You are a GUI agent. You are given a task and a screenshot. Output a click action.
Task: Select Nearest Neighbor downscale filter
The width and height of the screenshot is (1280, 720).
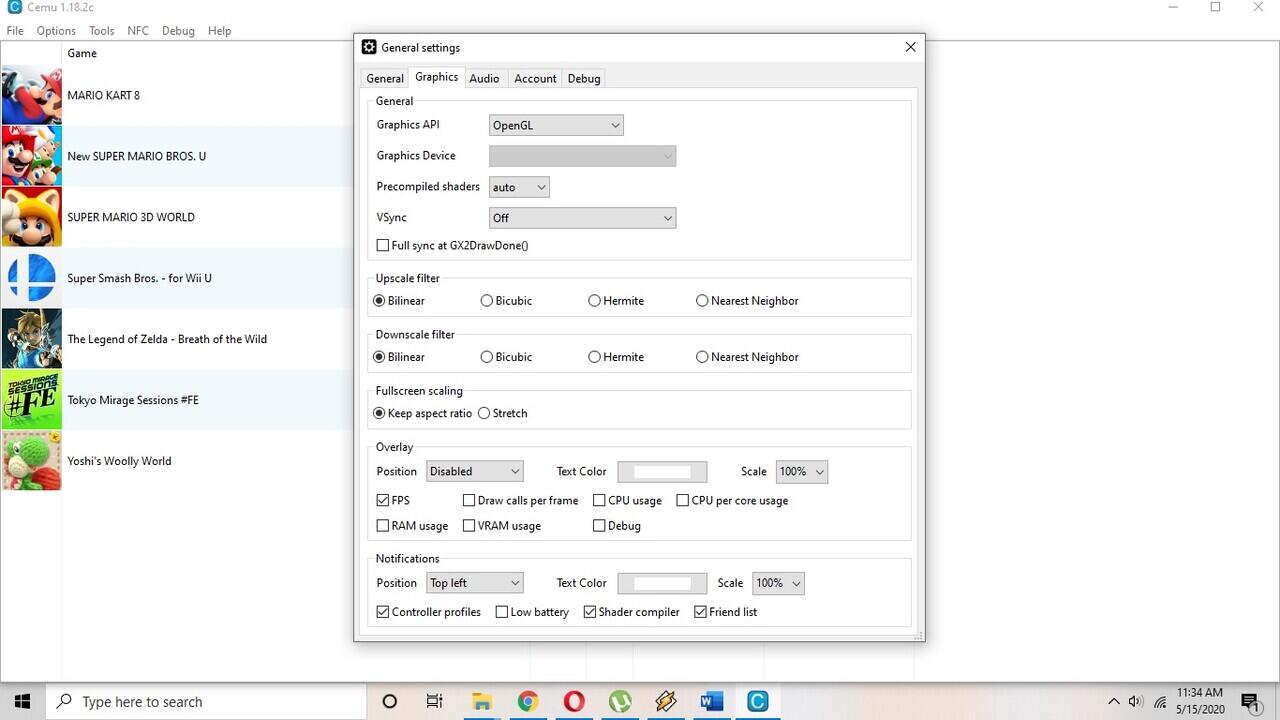(747, 356)
